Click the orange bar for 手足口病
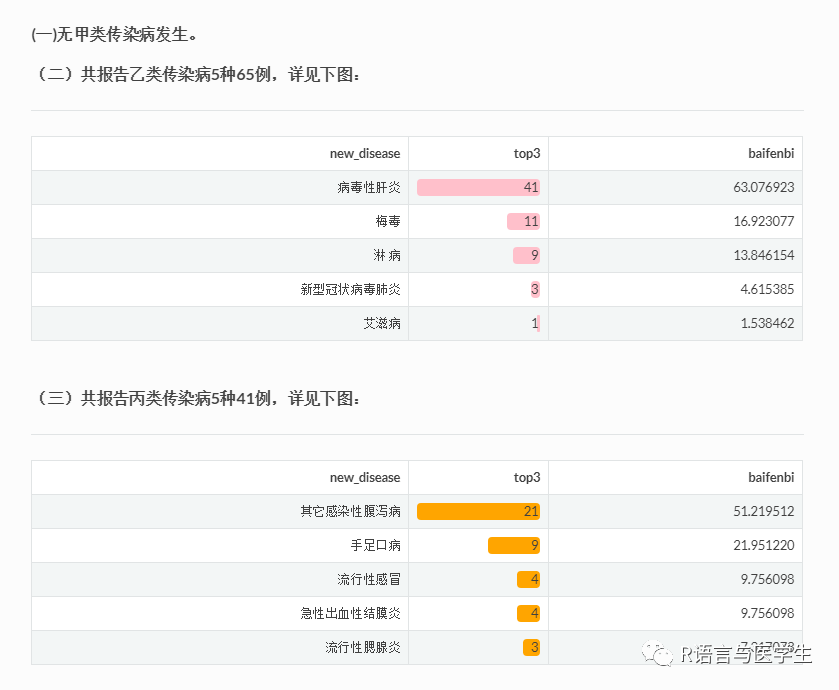This screenshot has height=690, width=839. [514, 546]
